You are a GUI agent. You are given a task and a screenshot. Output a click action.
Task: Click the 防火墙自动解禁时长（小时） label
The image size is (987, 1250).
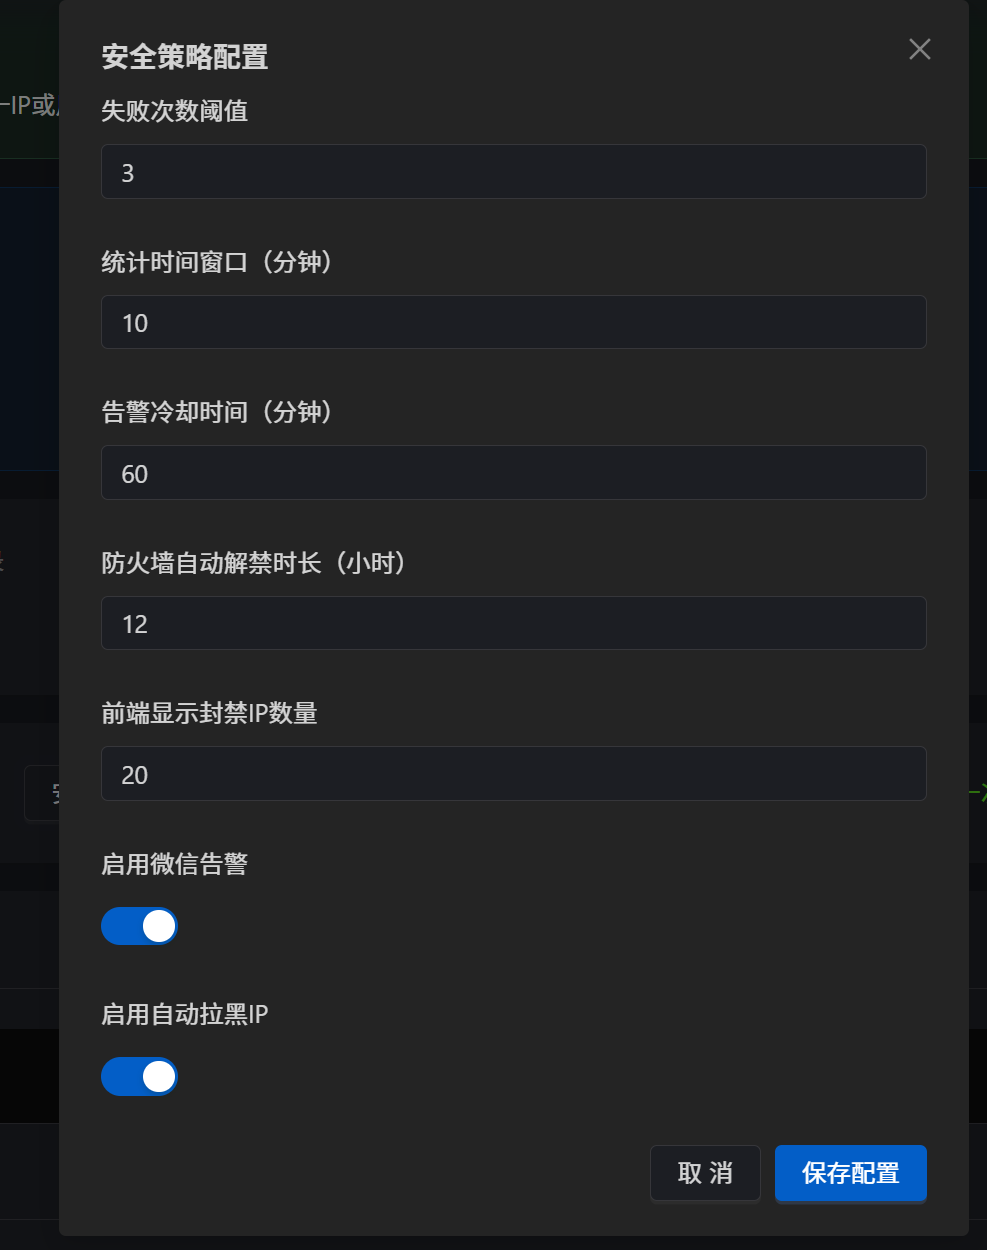253,563
